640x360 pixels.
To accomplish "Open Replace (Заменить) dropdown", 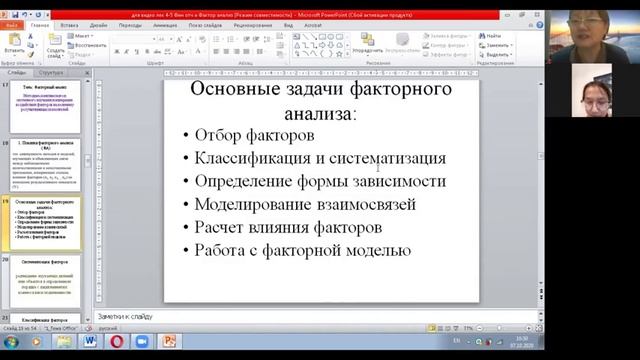I will [x=496, y=45].
